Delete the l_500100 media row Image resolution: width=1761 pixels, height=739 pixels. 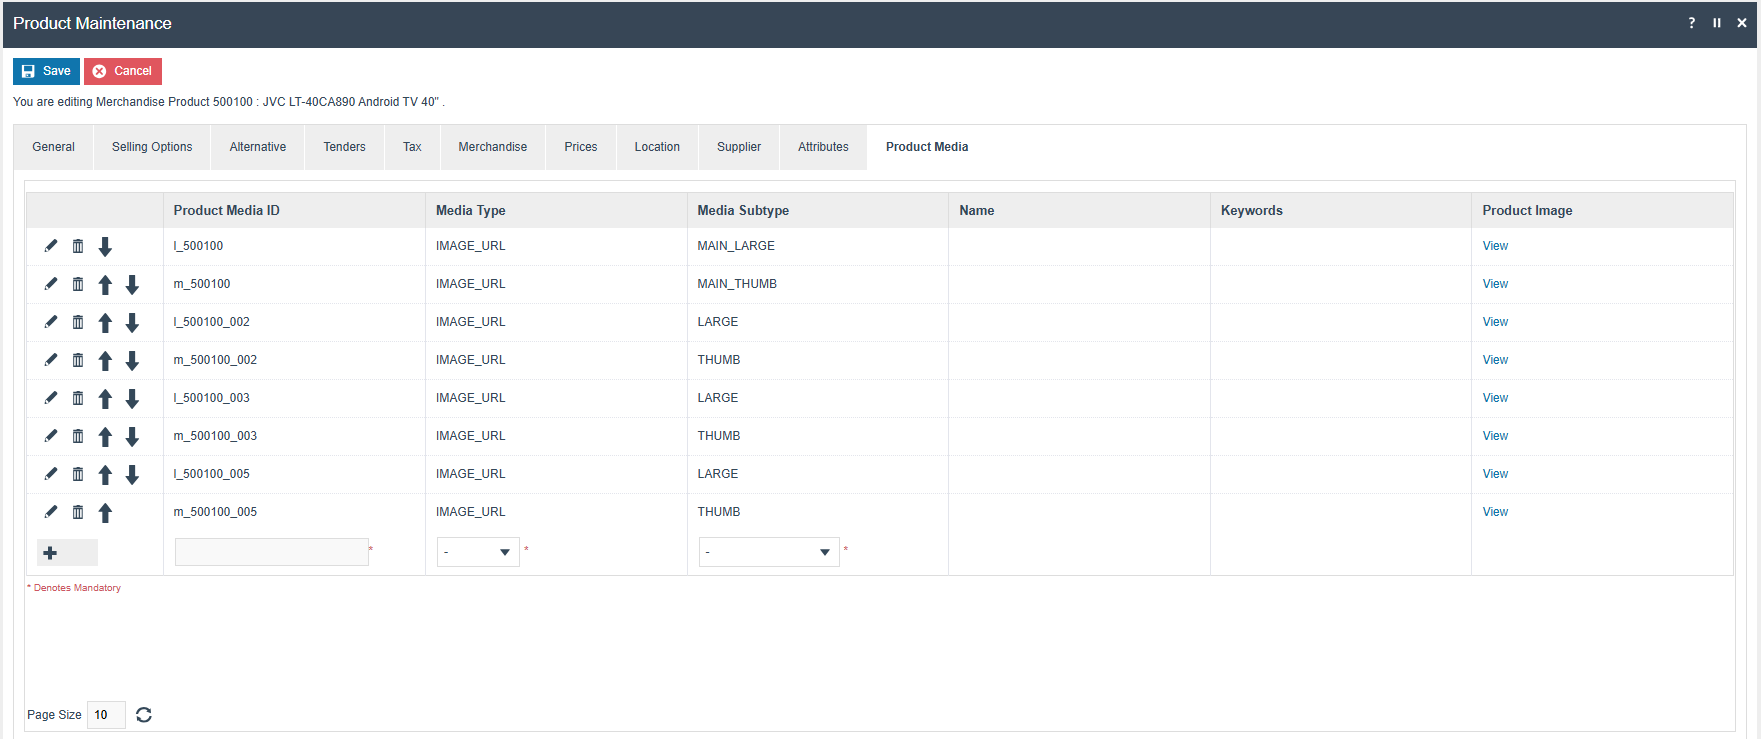tap(78, 246)
